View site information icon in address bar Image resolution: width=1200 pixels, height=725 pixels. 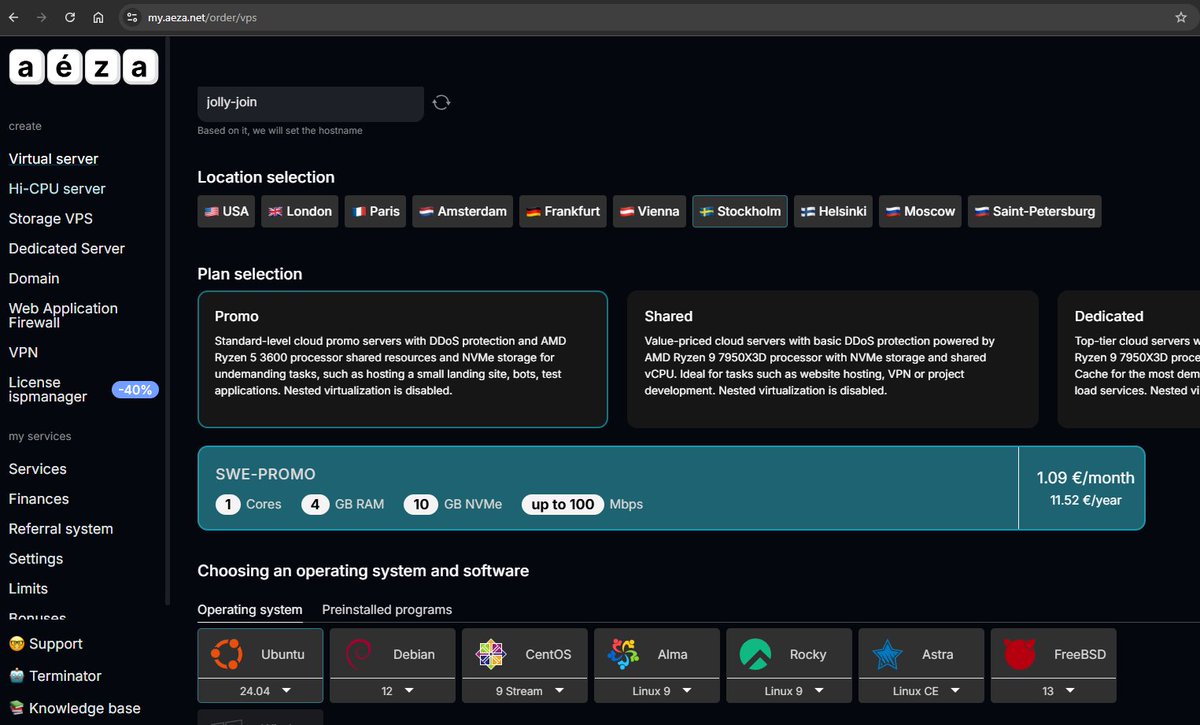point(132,17)
